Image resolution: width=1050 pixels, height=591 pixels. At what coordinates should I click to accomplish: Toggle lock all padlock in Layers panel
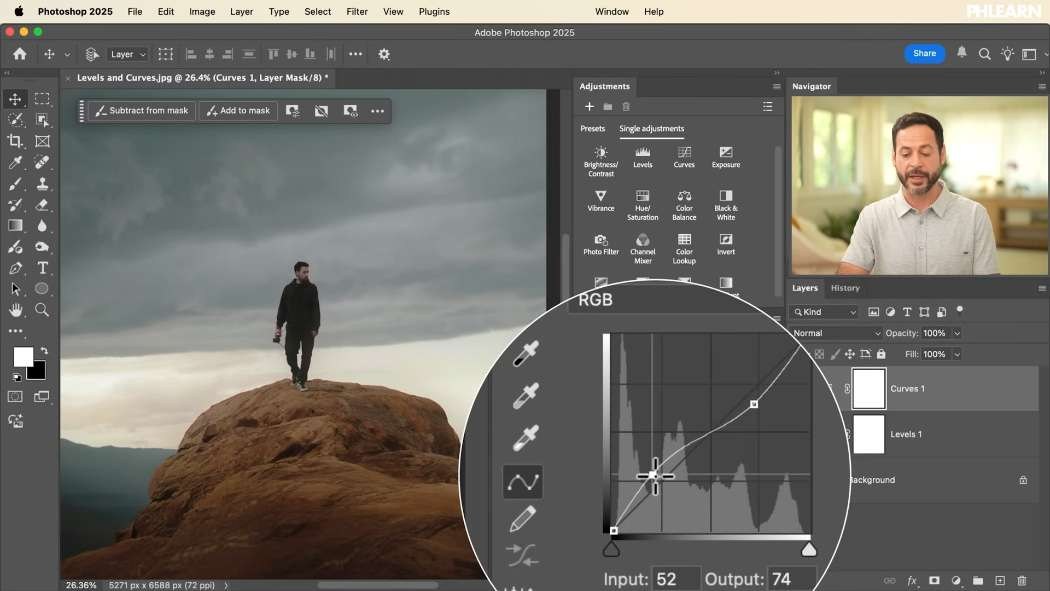[x=881, y=354]
